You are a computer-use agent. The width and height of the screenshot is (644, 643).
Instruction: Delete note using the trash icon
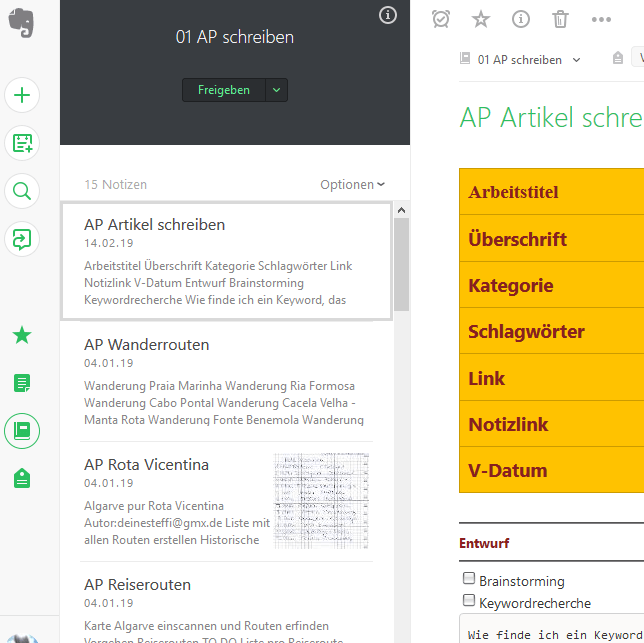point(560,18)
